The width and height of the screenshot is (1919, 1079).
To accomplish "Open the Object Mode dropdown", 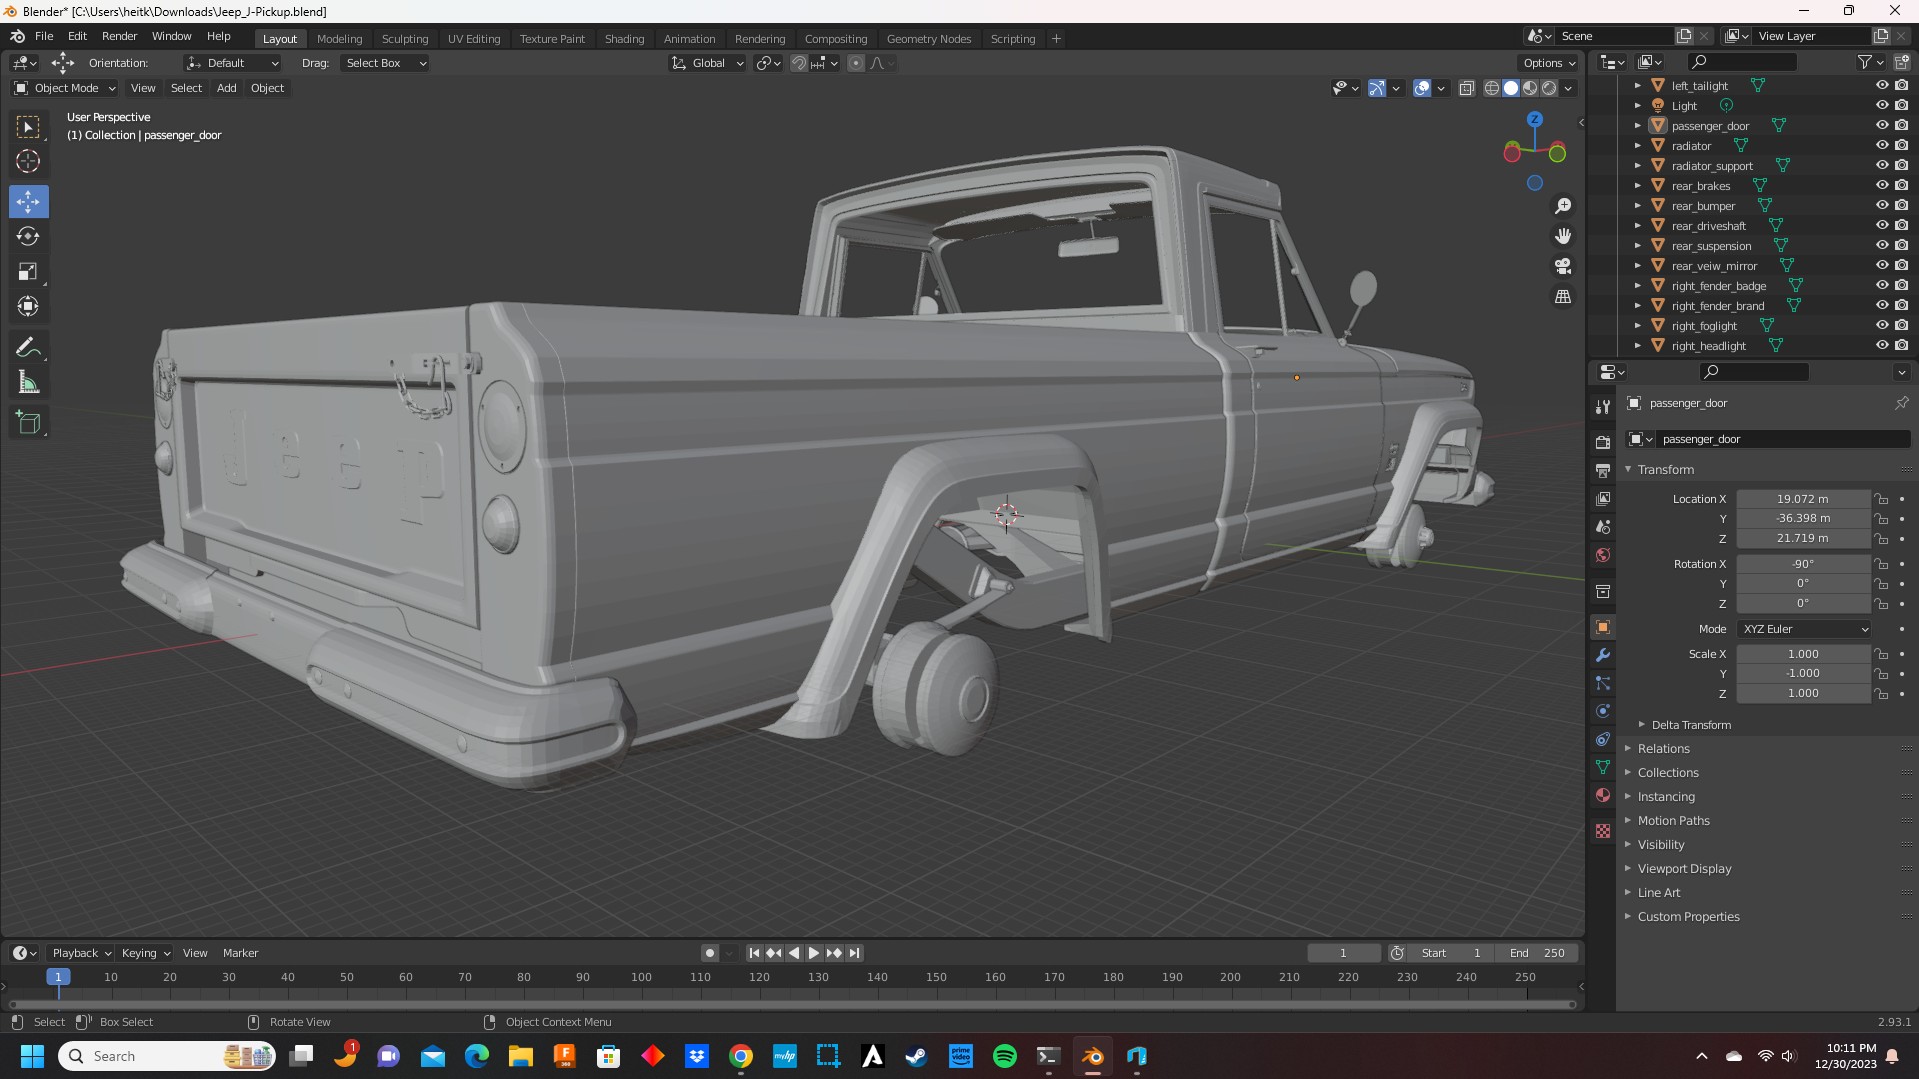I will [x=65, y=88].
